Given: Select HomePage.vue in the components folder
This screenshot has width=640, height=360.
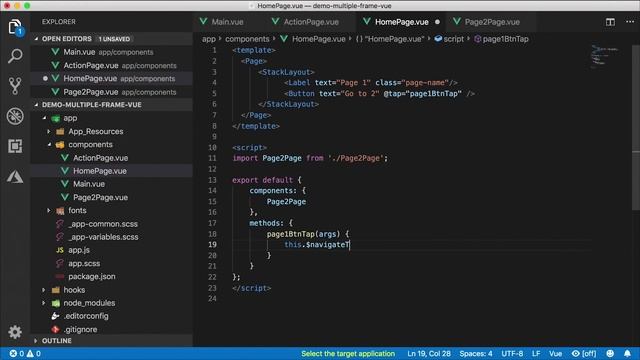Looking at the screenshot, I should tap(112, 171).
